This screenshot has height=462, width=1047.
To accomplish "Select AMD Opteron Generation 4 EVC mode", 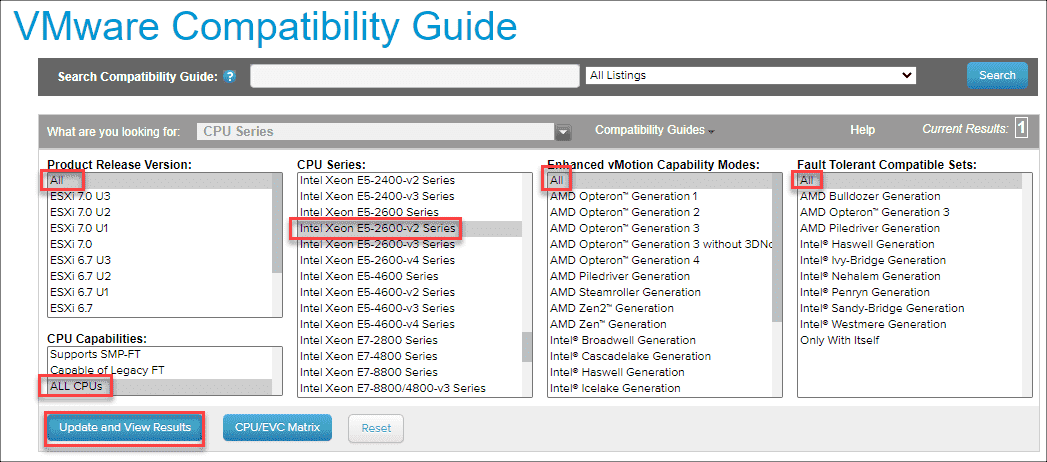I will pyautogui.click(x=659, y=260).
